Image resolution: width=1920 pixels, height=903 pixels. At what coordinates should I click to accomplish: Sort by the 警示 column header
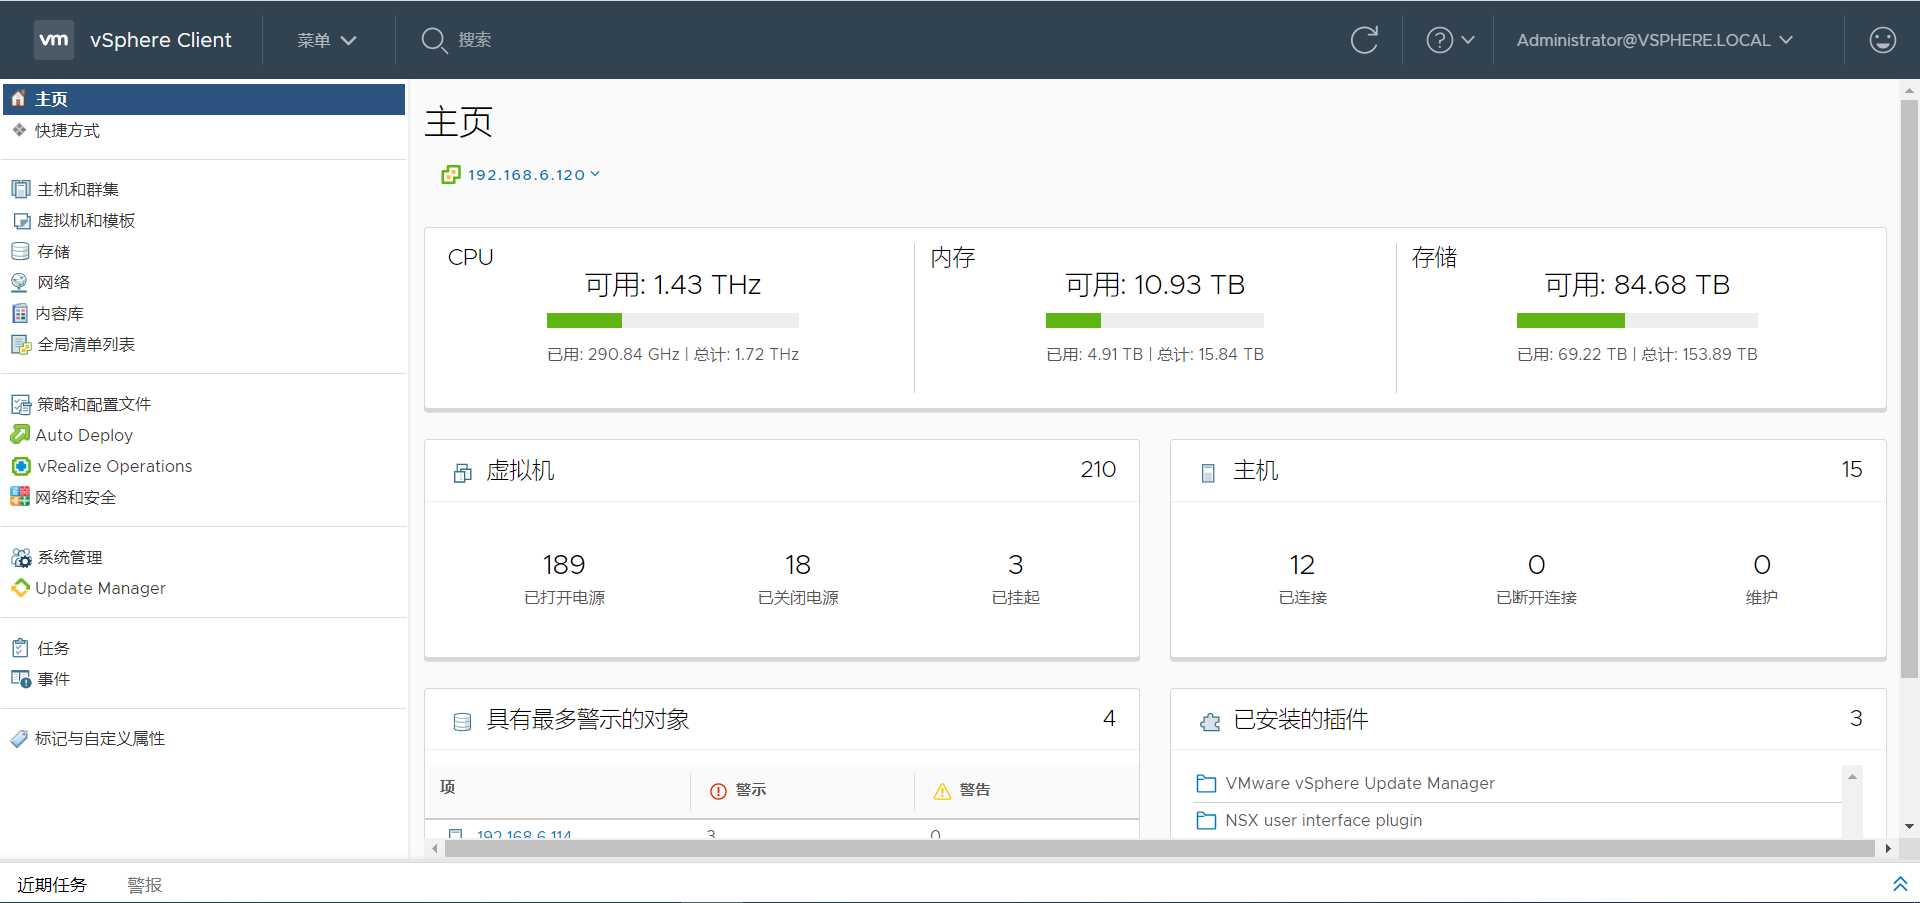coord(751,790)
